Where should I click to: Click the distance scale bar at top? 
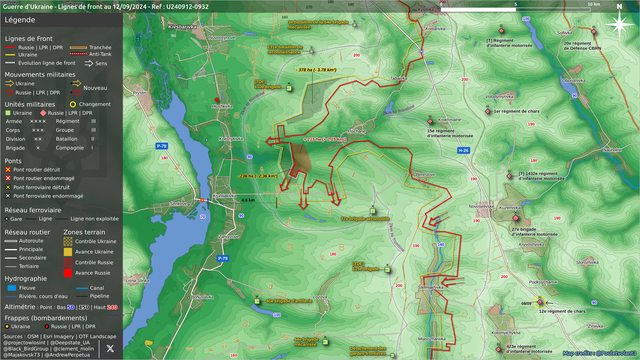[x=516, y=9]
